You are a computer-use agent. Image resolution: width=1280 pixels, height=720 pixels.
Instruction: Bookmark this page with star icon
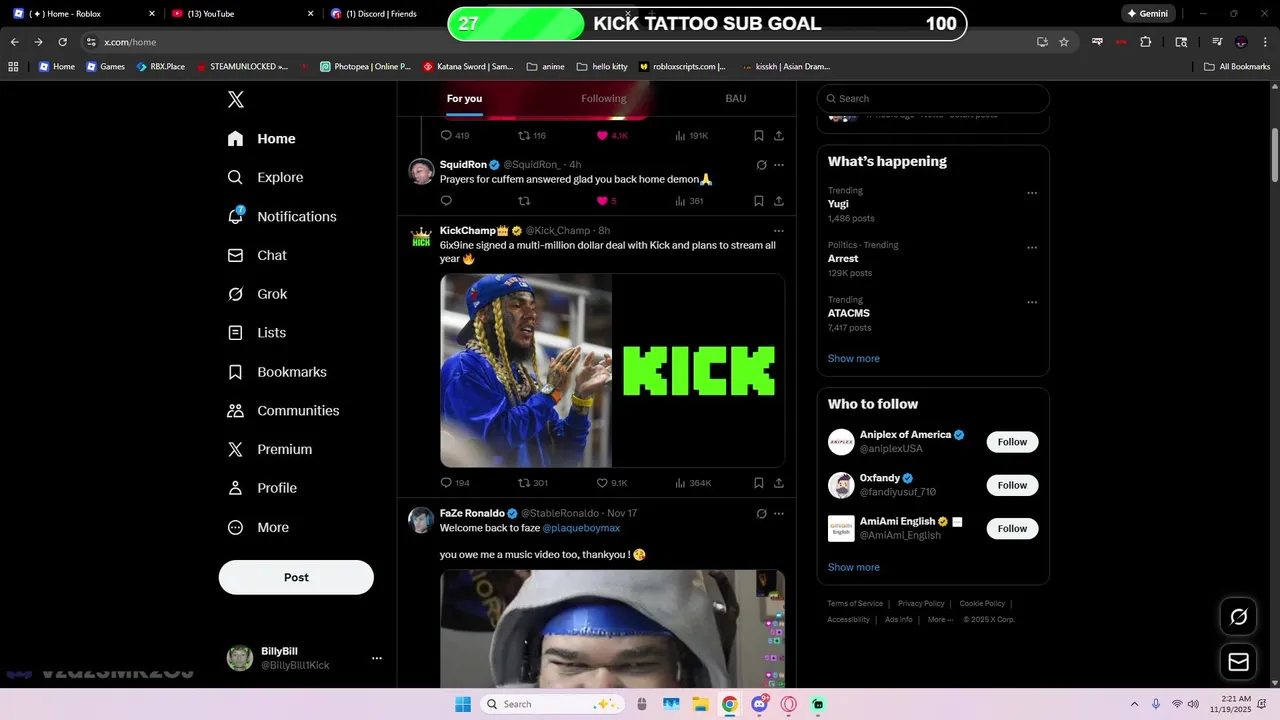coord(1064,42)
